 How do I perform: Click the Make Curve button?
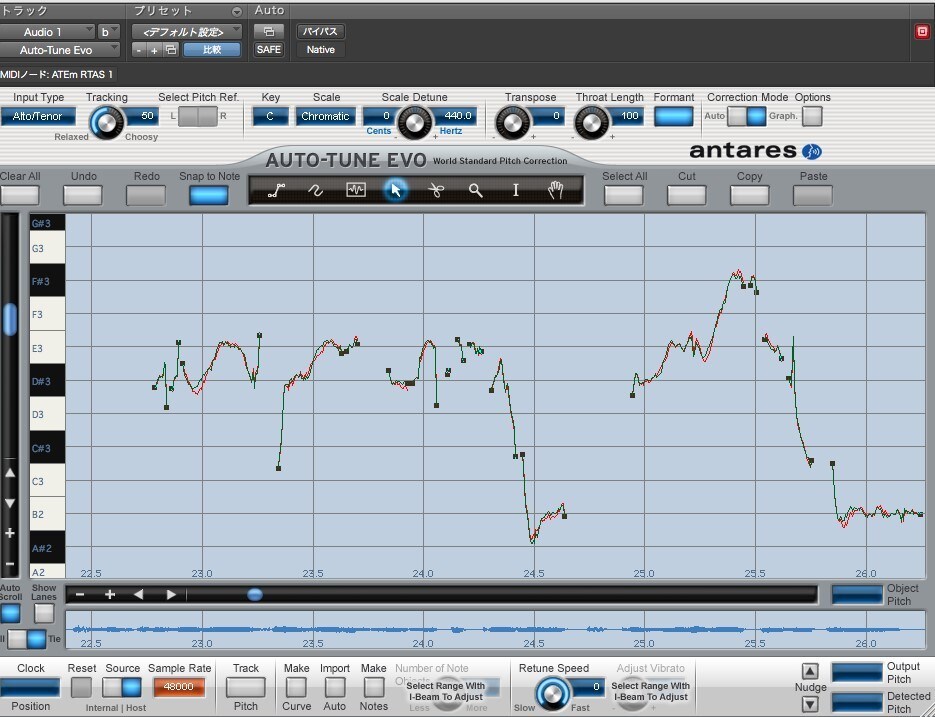pos(296,687)
